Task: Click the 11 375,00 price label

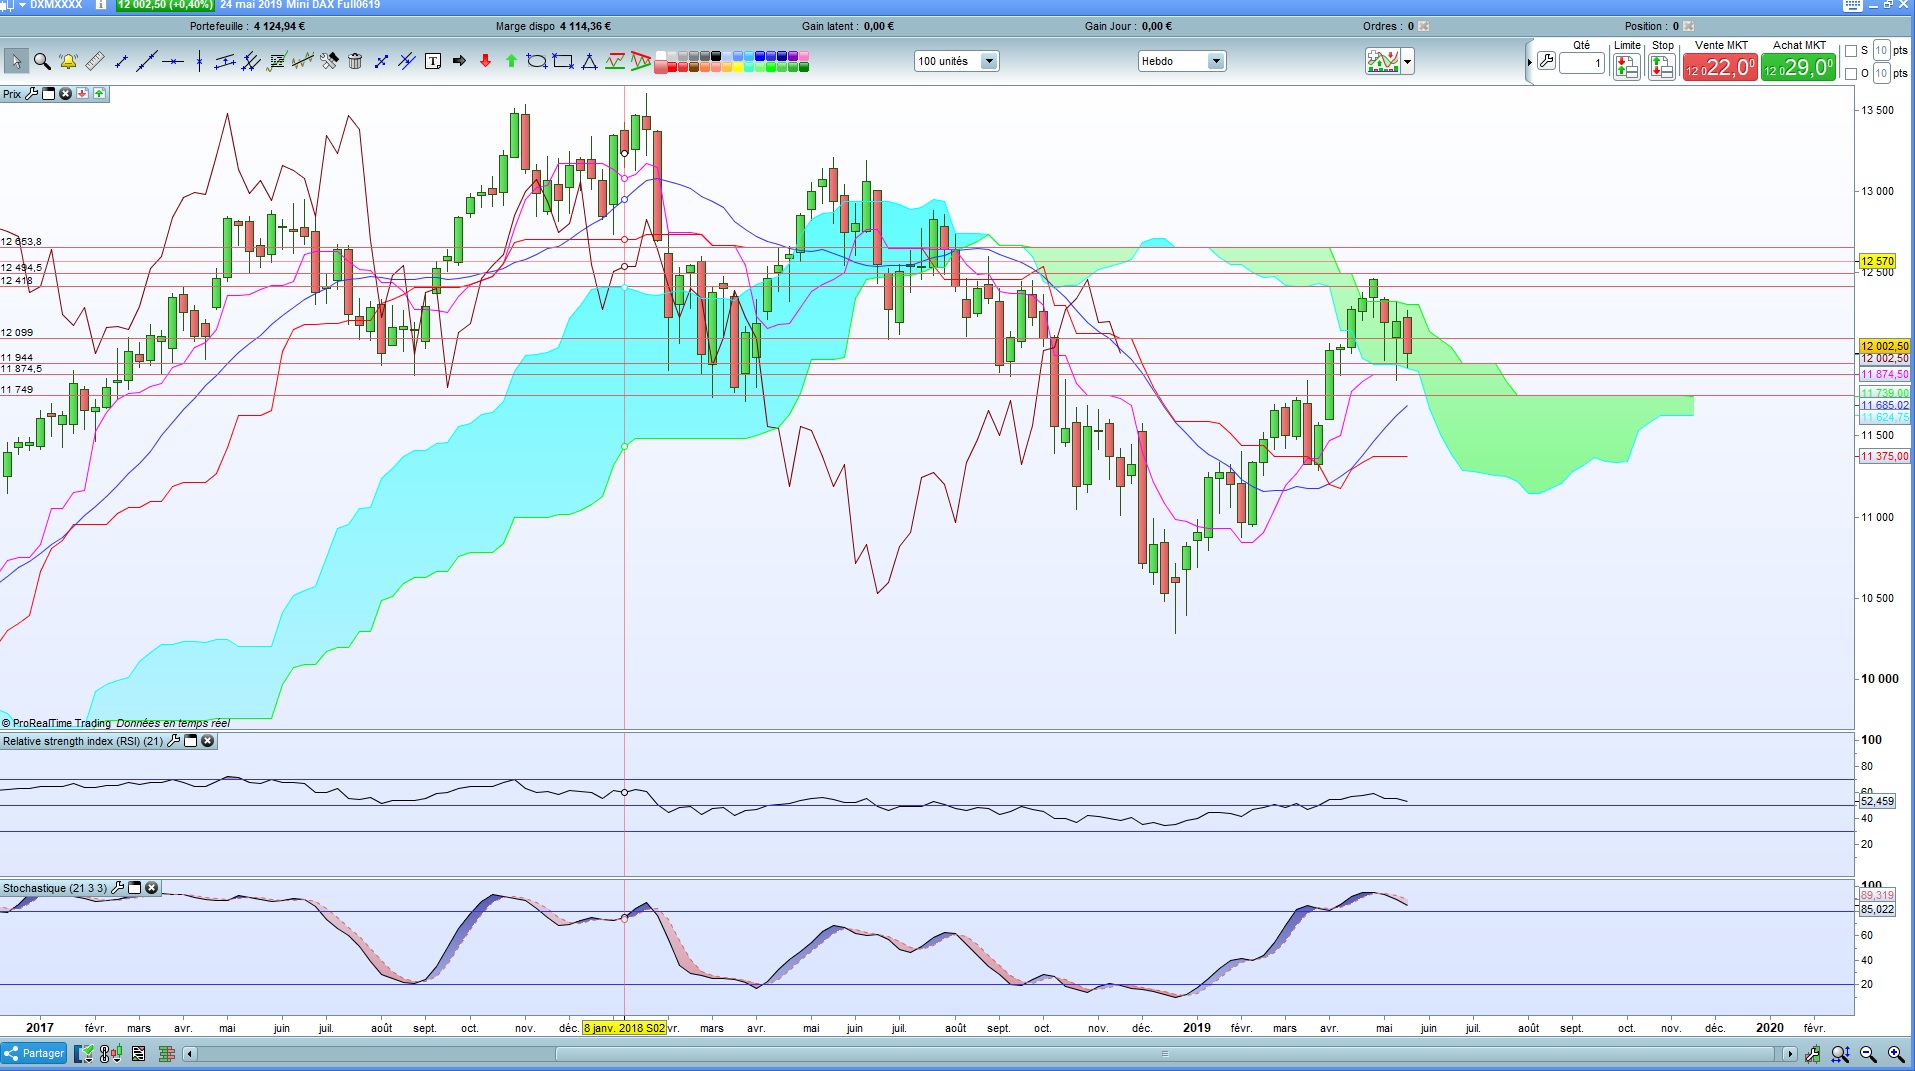Action: pyautogui.click(x=1884, y=456)
